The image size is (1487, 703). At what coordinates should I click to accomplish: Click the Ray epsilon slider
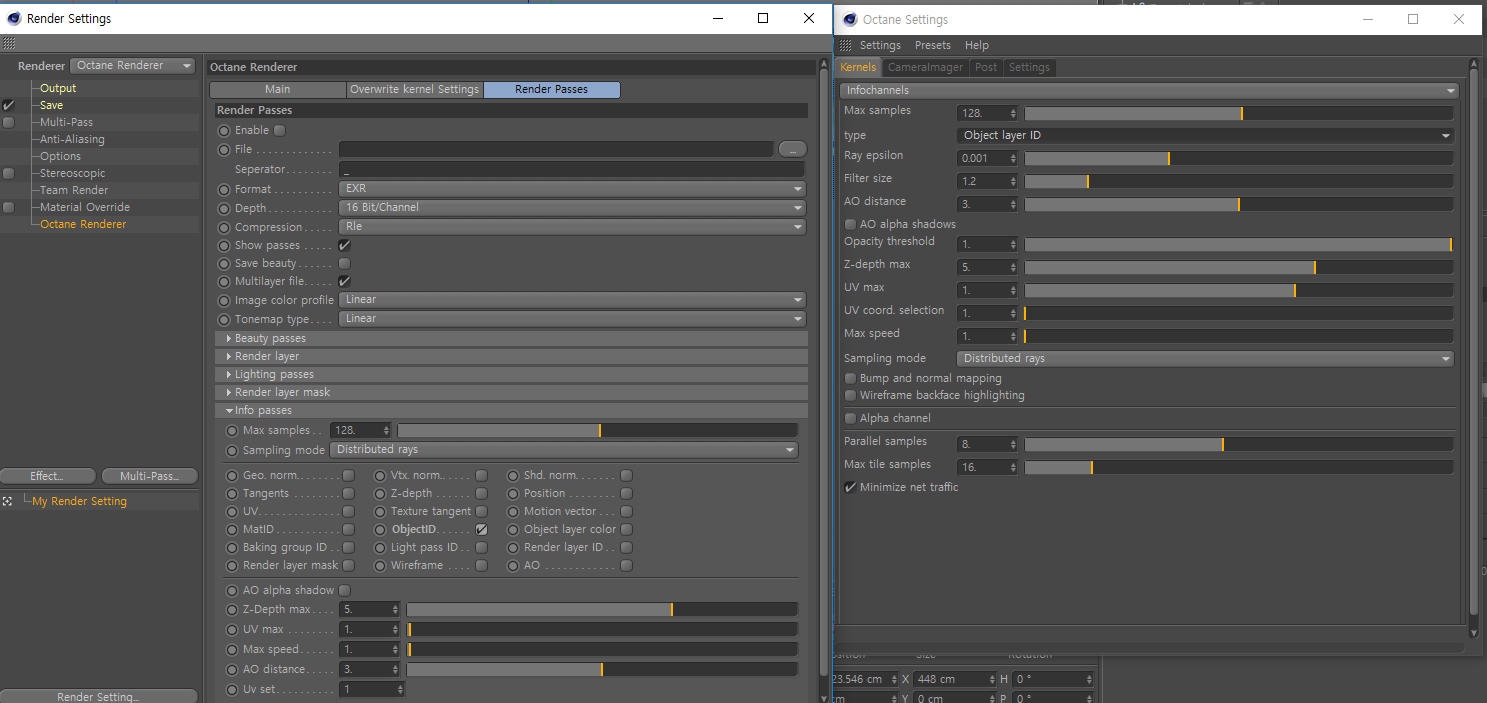1239,158
